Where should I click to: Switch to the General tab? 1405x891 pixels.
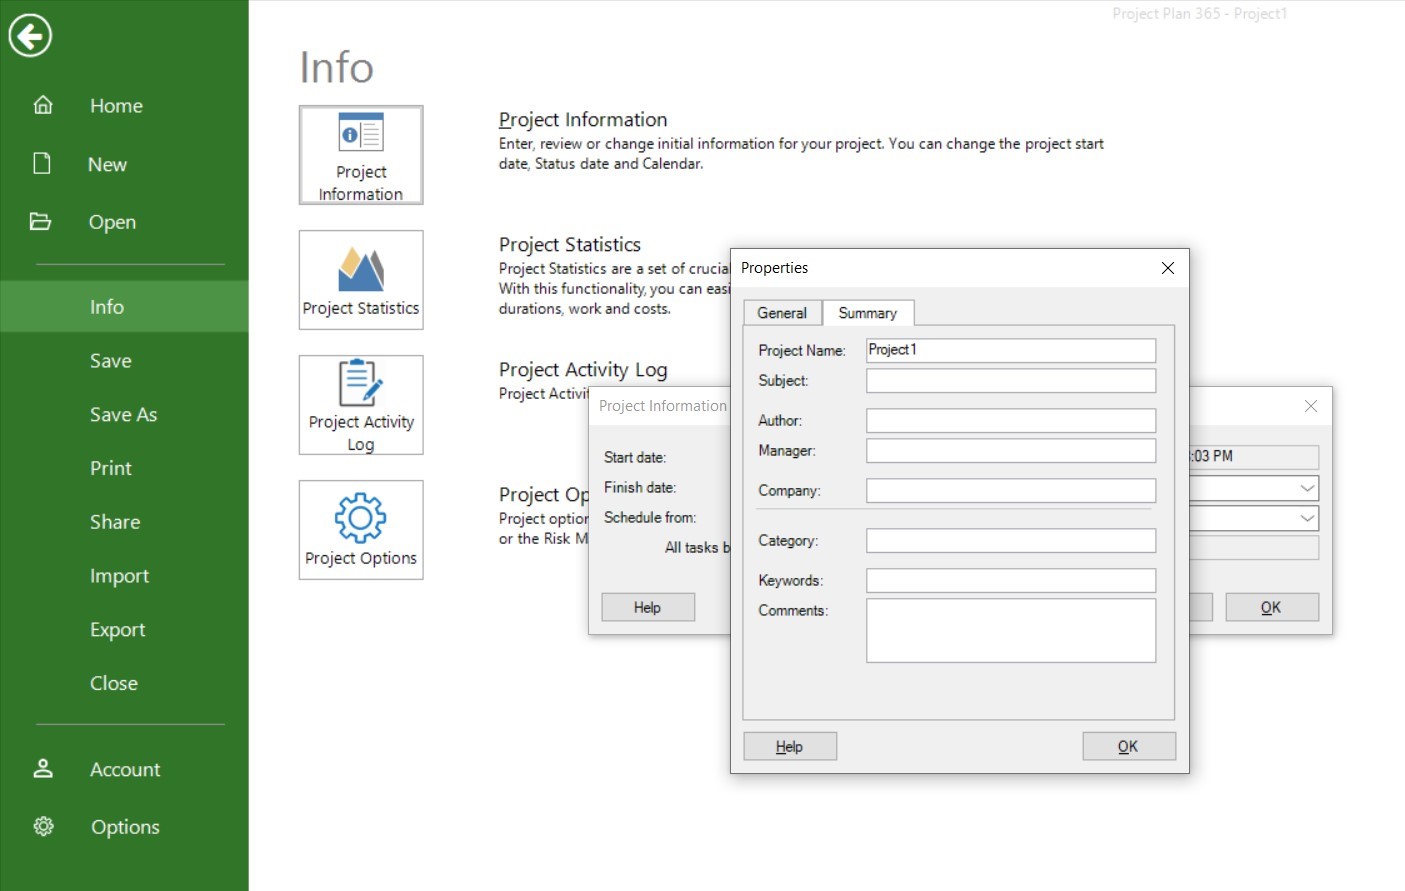pyautogui.click(x=782, y=313)
